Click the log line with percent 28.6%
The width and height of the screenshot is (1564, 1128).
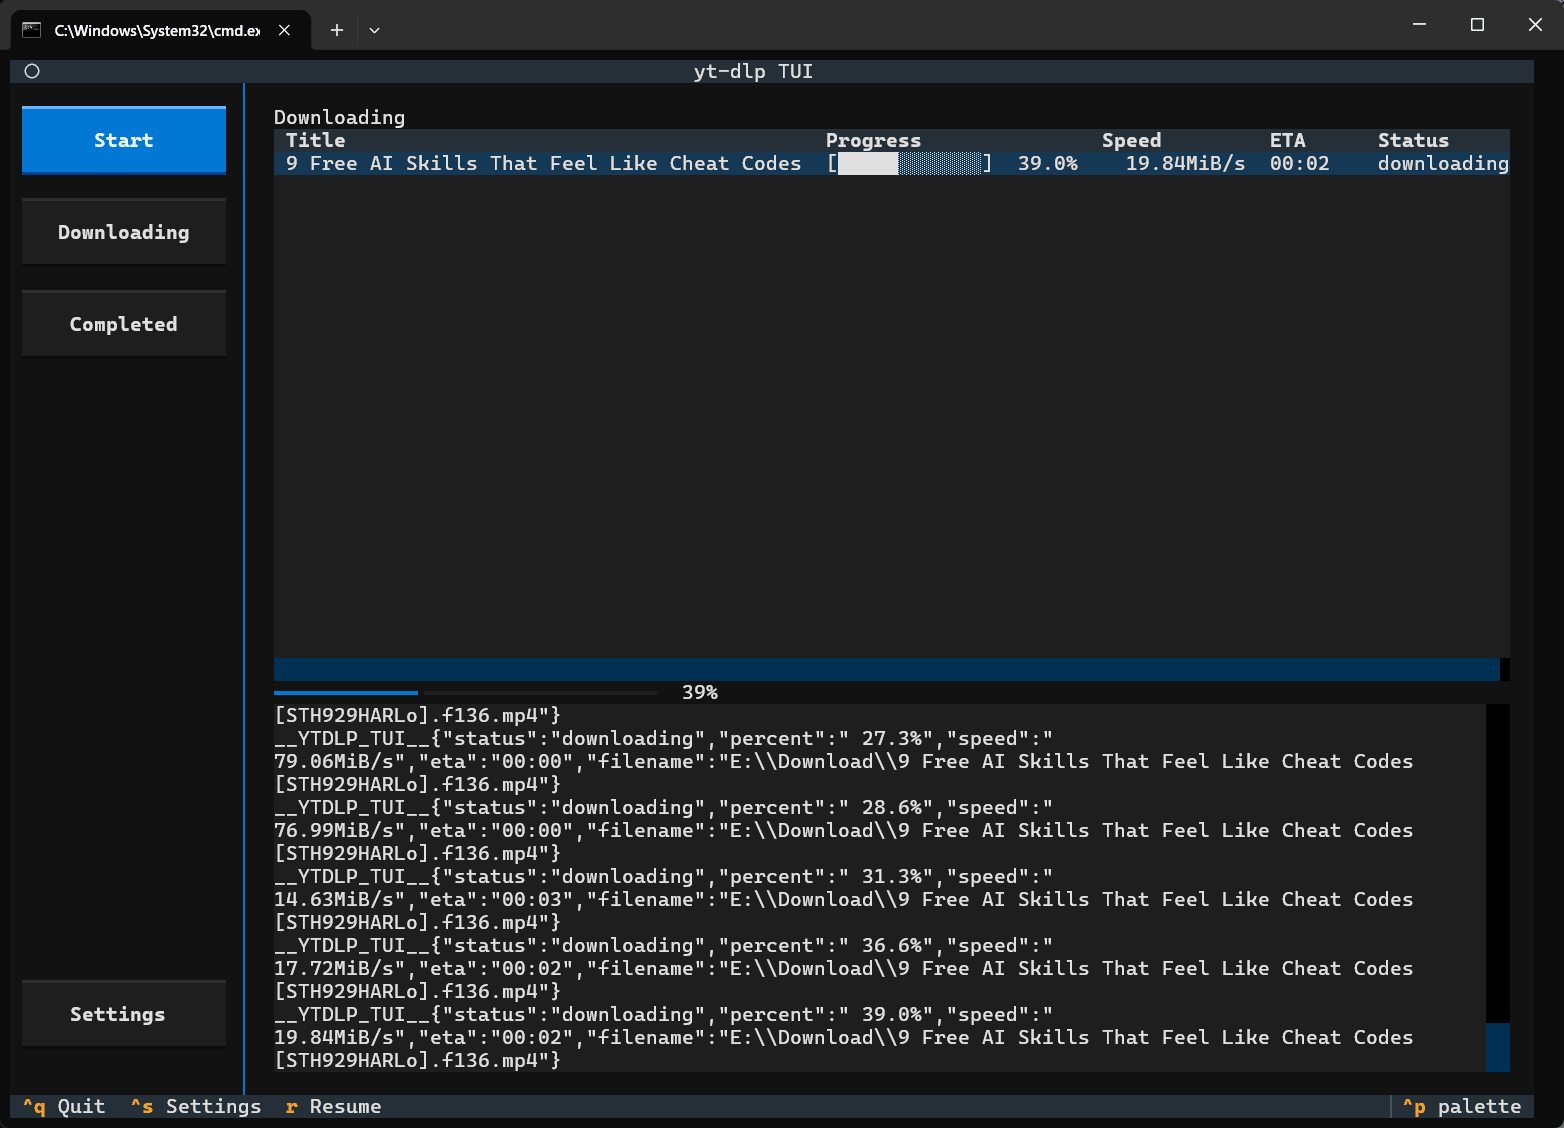click(663, 807)
